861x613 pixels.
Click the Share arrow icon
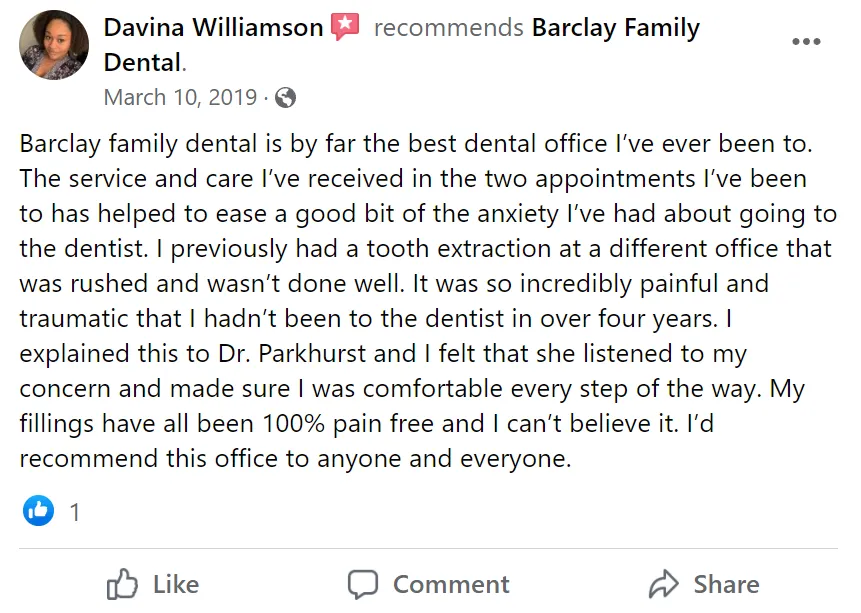click(664, 584)
